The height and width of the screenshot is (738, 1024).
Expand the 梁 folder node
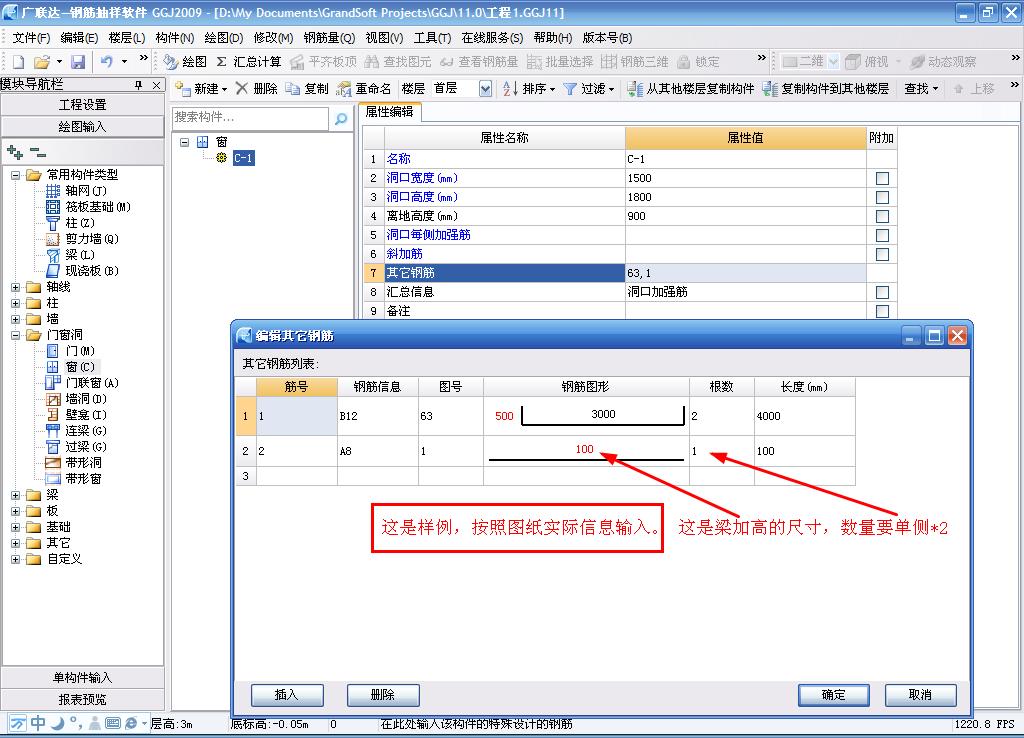click(x=16, y=495)
